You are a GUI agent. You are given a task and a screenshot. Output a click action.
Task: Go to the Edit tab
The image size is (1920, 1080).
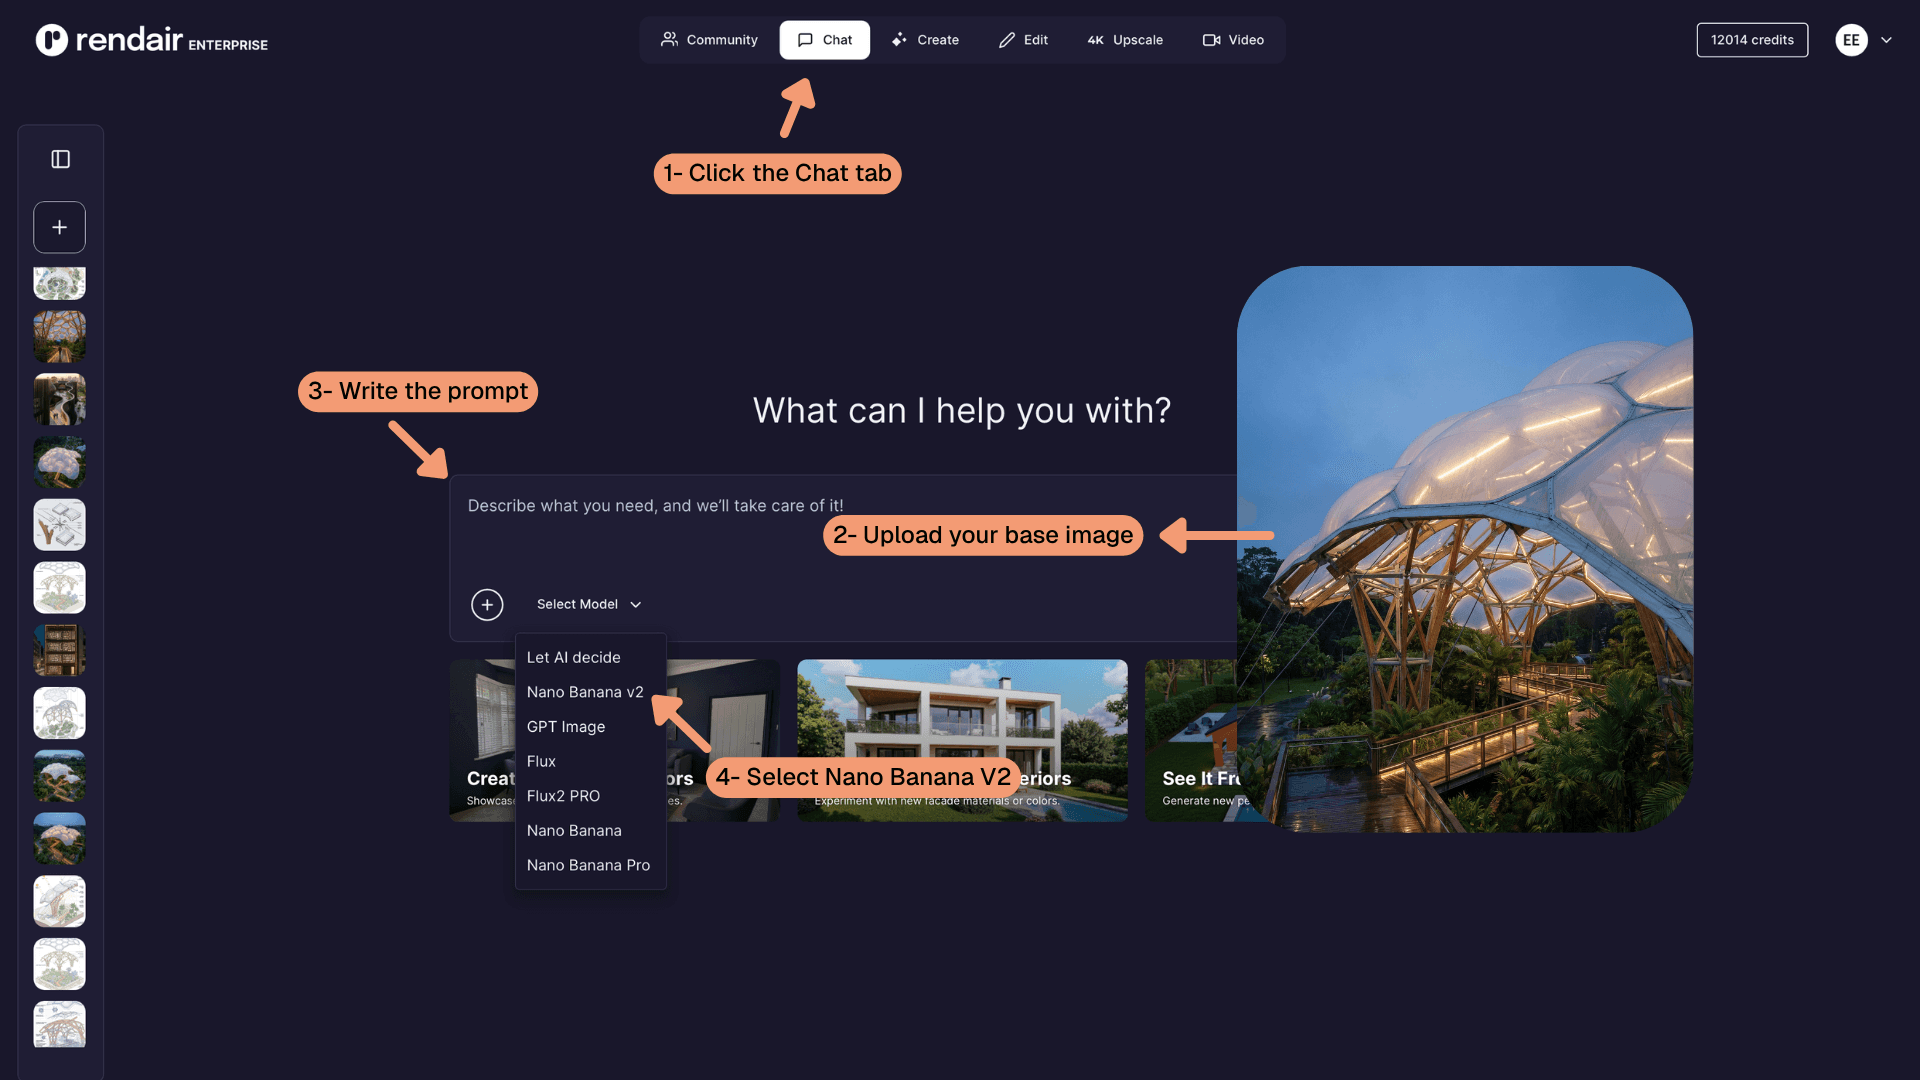click(1023, 40)
